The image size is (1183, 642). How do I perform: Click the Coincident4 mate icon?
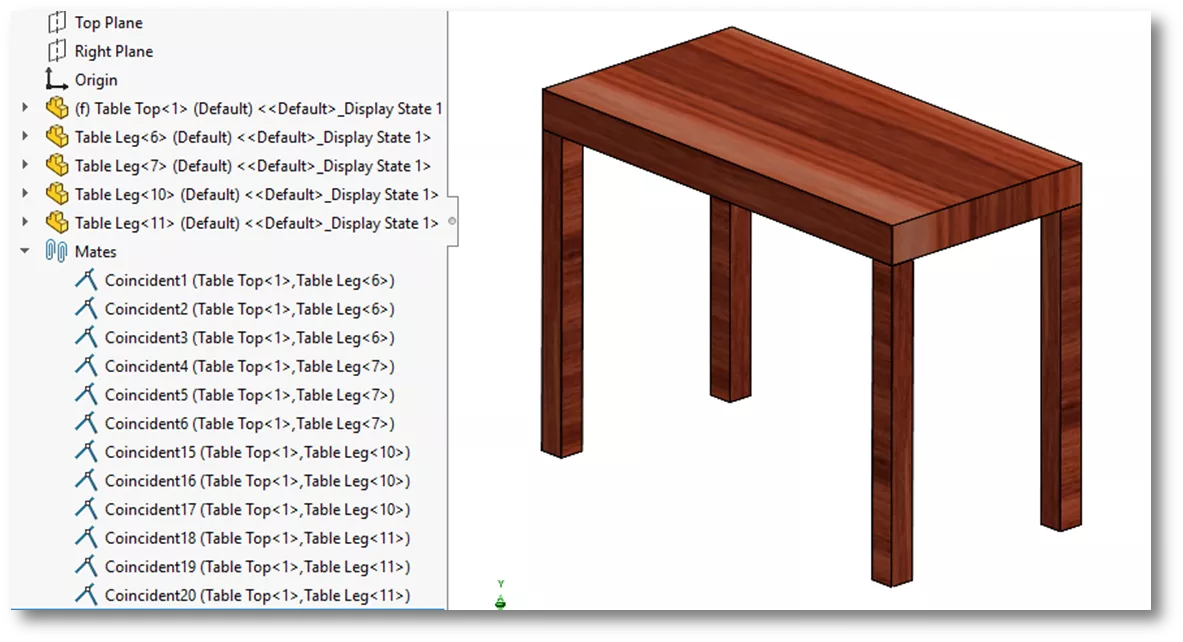[x=87, y=366]
